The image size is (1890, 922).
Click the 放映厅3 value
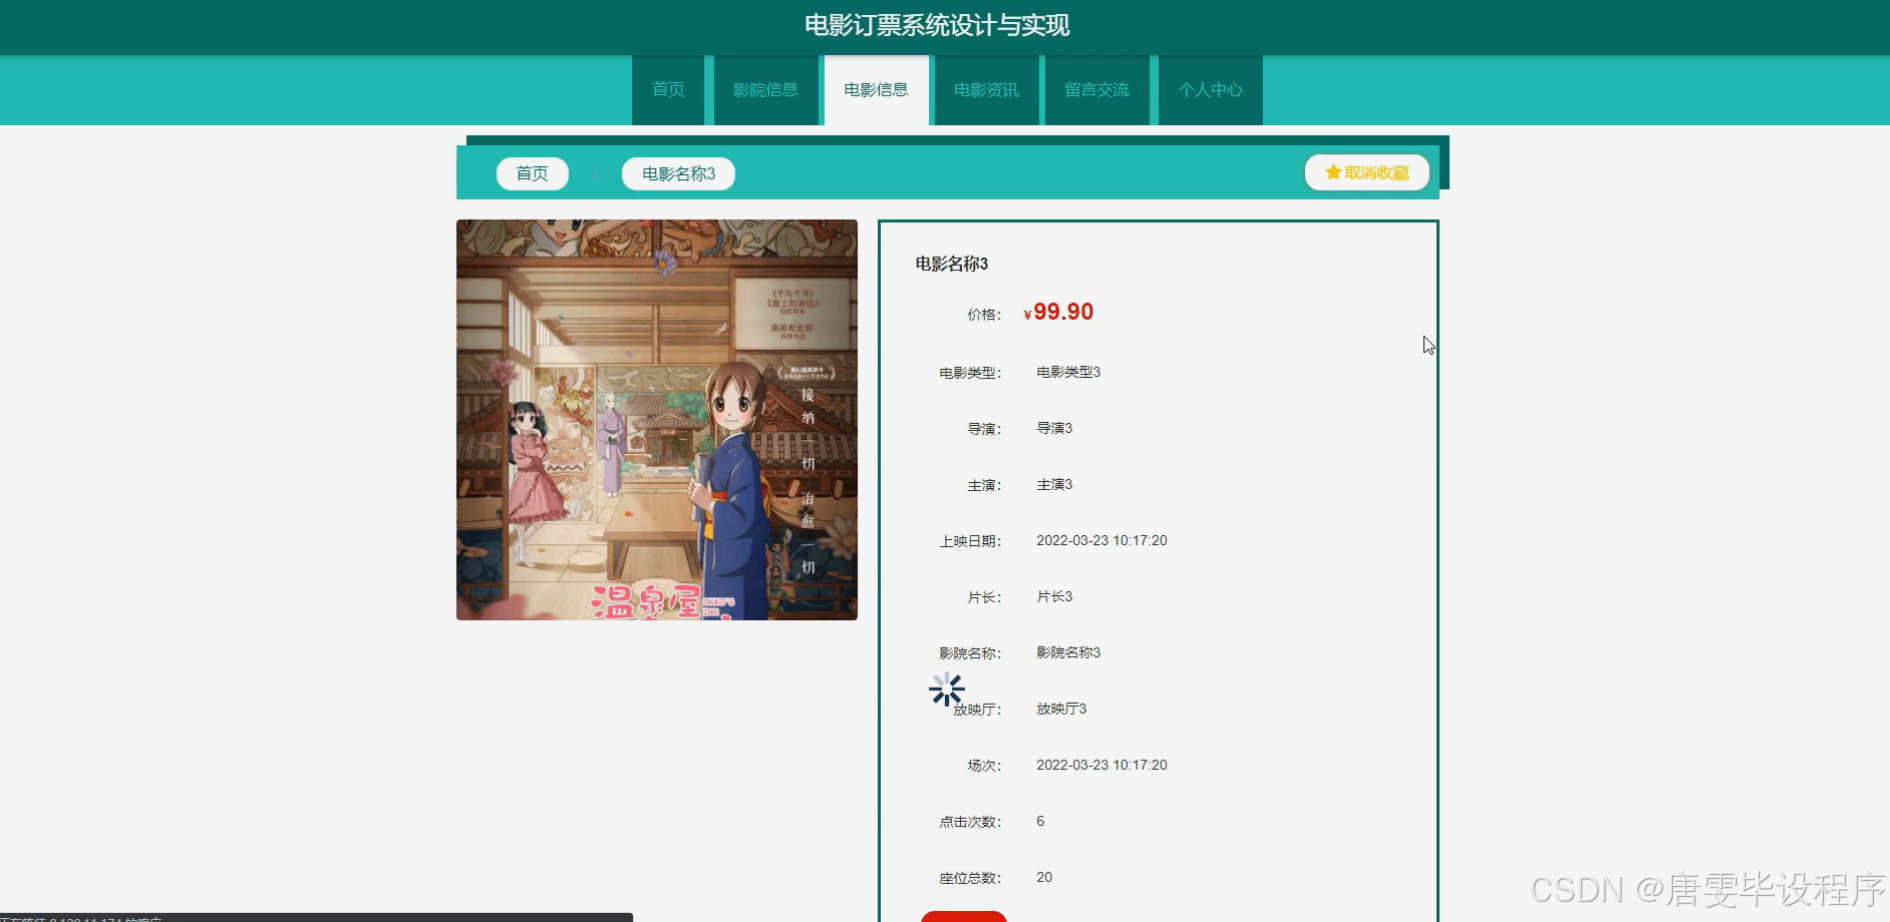point(1061,708)
